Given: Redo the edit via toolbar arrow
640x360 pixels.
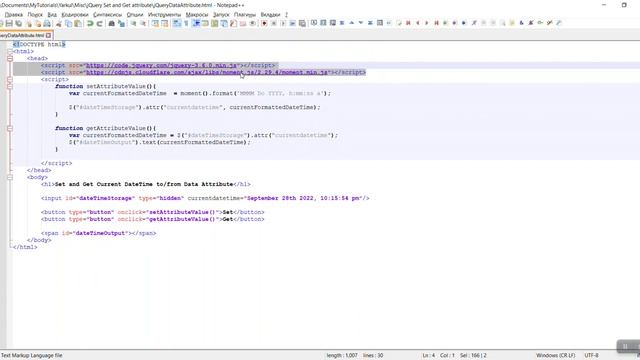Looking at the screenshot, I should pos(99,23).
